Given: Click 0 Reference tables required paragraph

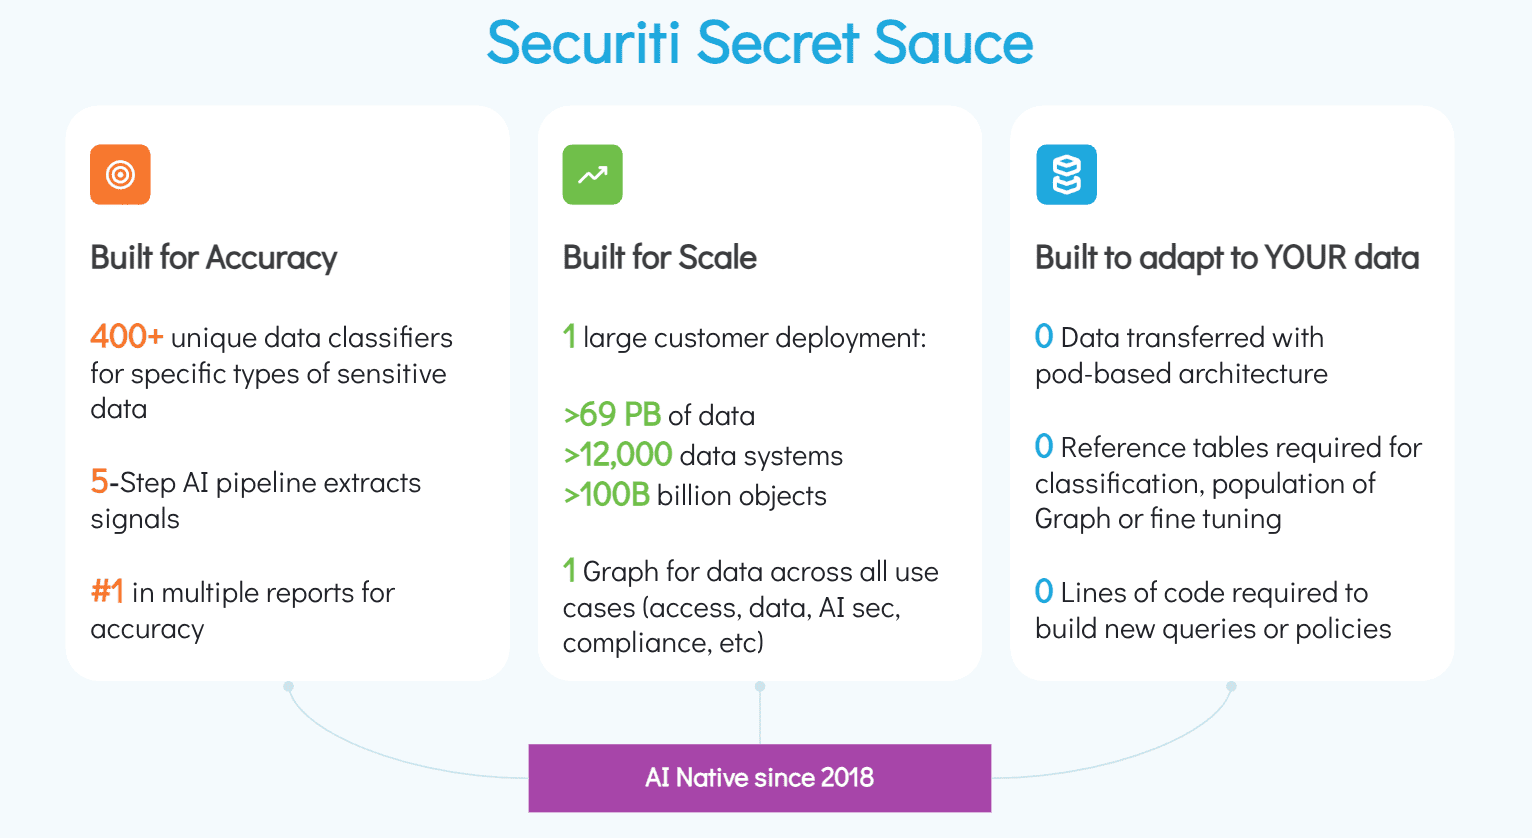Looking at the screenshot, I should (x=1228, y=483).
